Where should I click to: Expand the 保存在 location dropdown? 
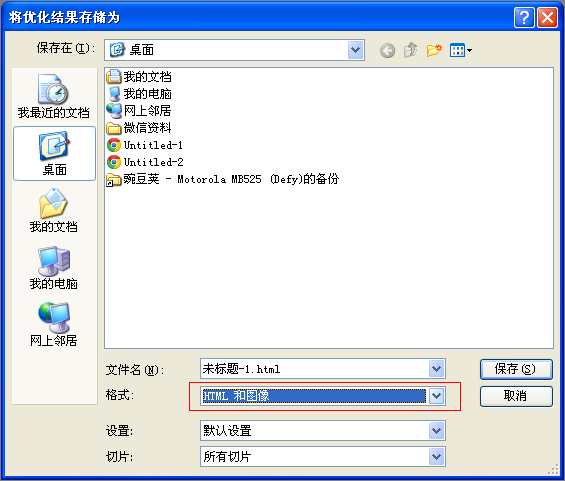[356, 50]
